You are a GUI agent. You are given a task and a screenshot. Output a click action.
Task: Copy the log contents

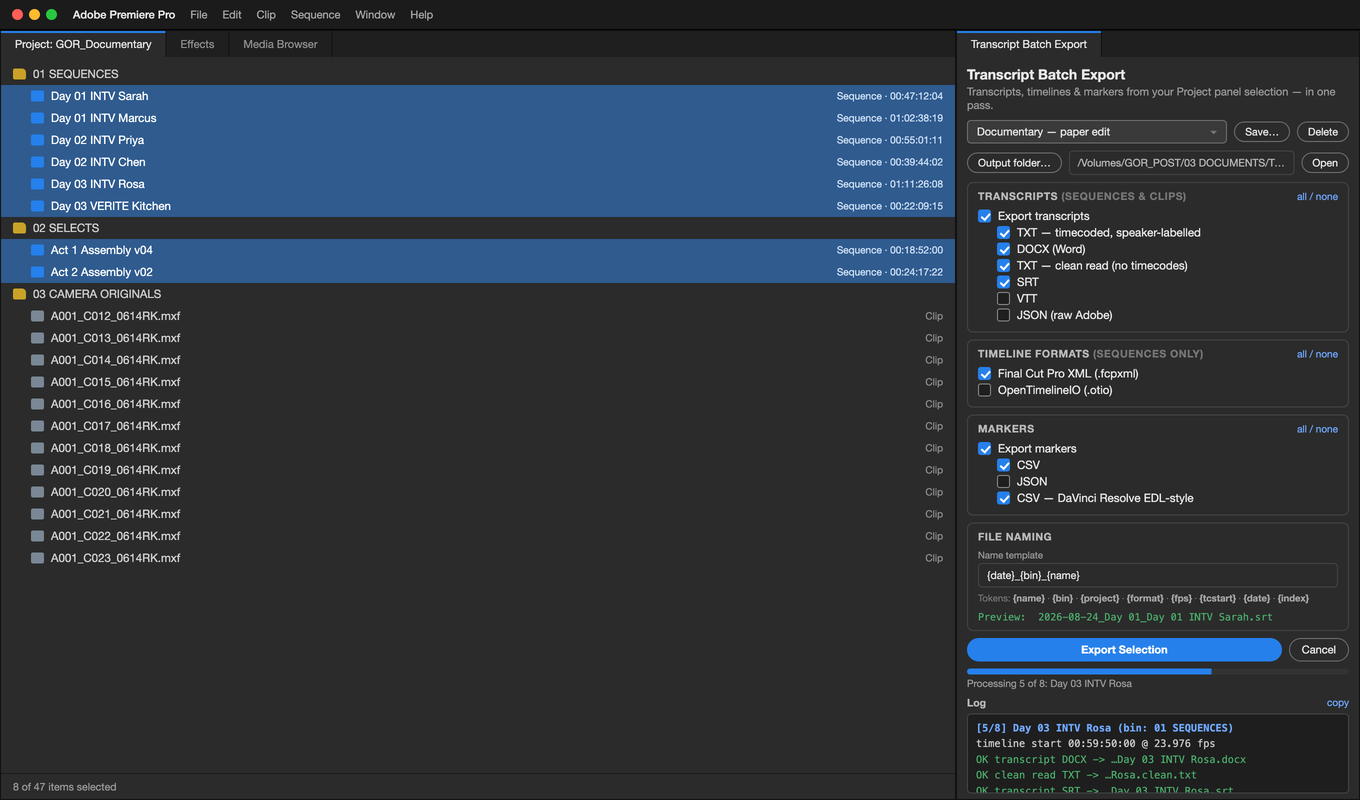click(x=1338, y=703)
